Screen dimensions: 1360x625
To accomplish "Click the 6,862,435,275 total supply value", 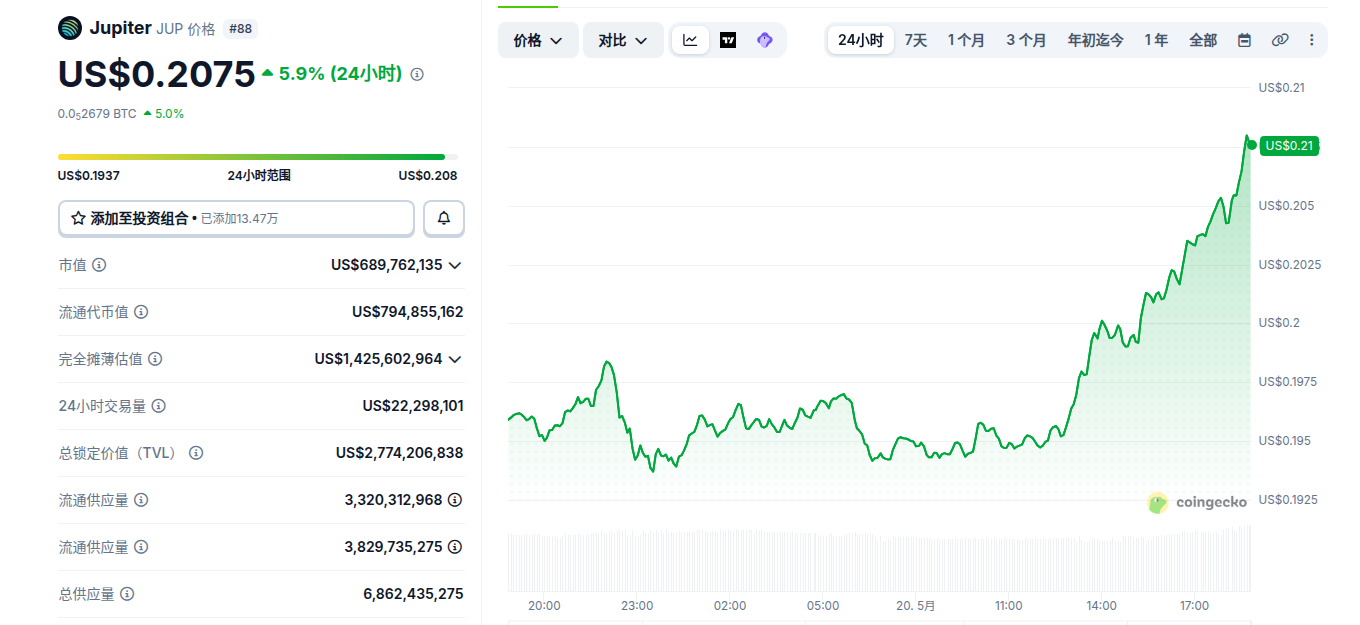I will (413, 594).
